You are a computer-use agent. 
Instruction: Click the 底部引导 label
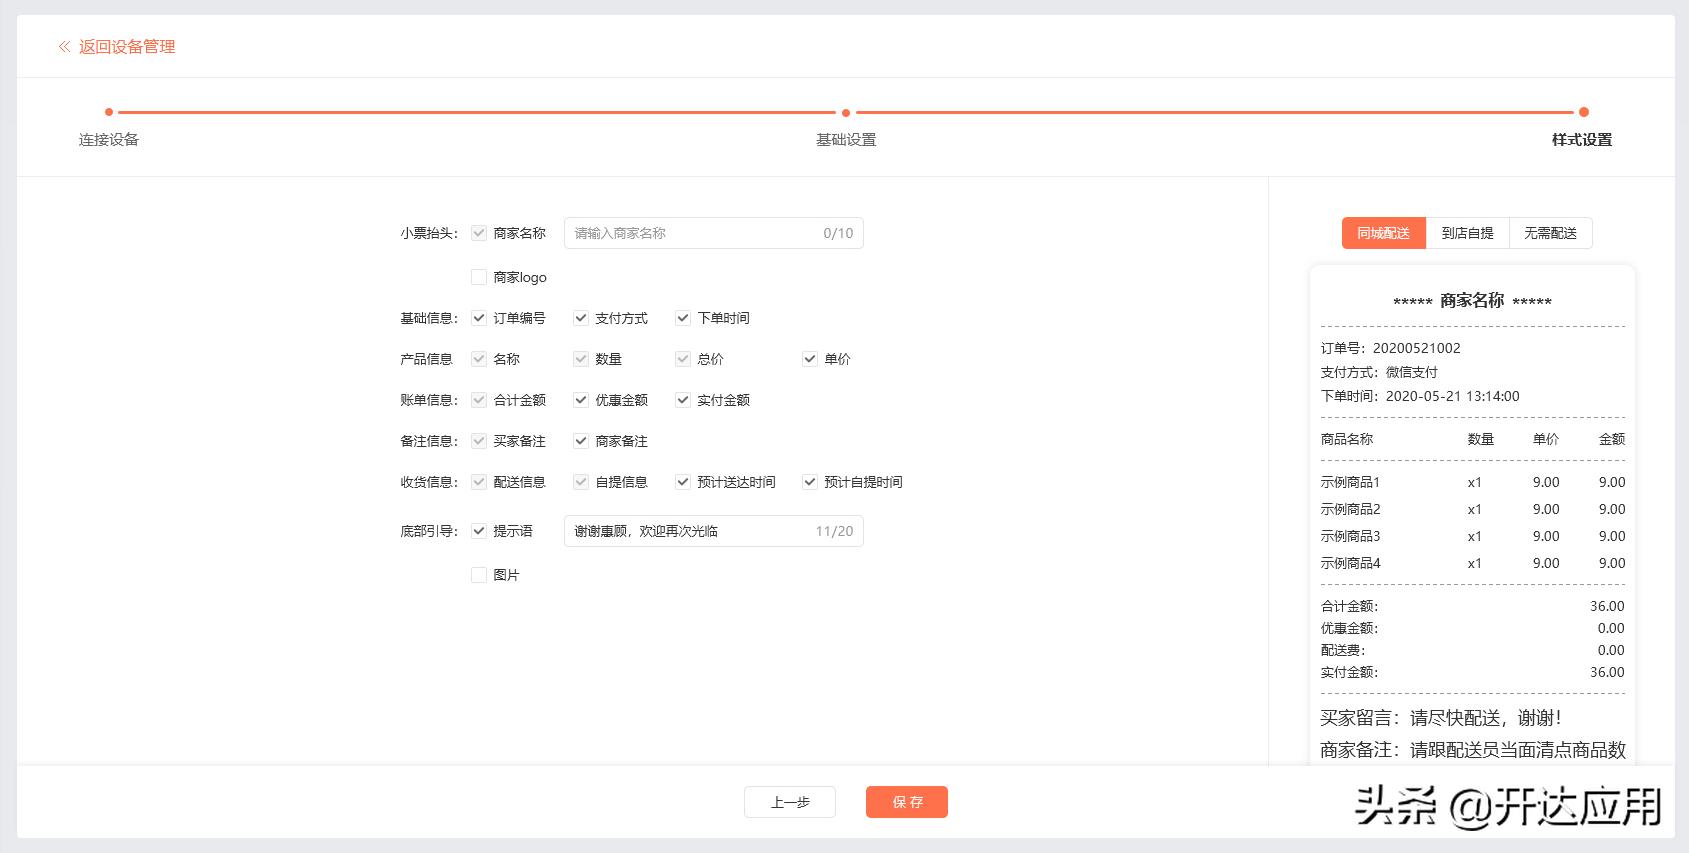click(x=429, y=531)
